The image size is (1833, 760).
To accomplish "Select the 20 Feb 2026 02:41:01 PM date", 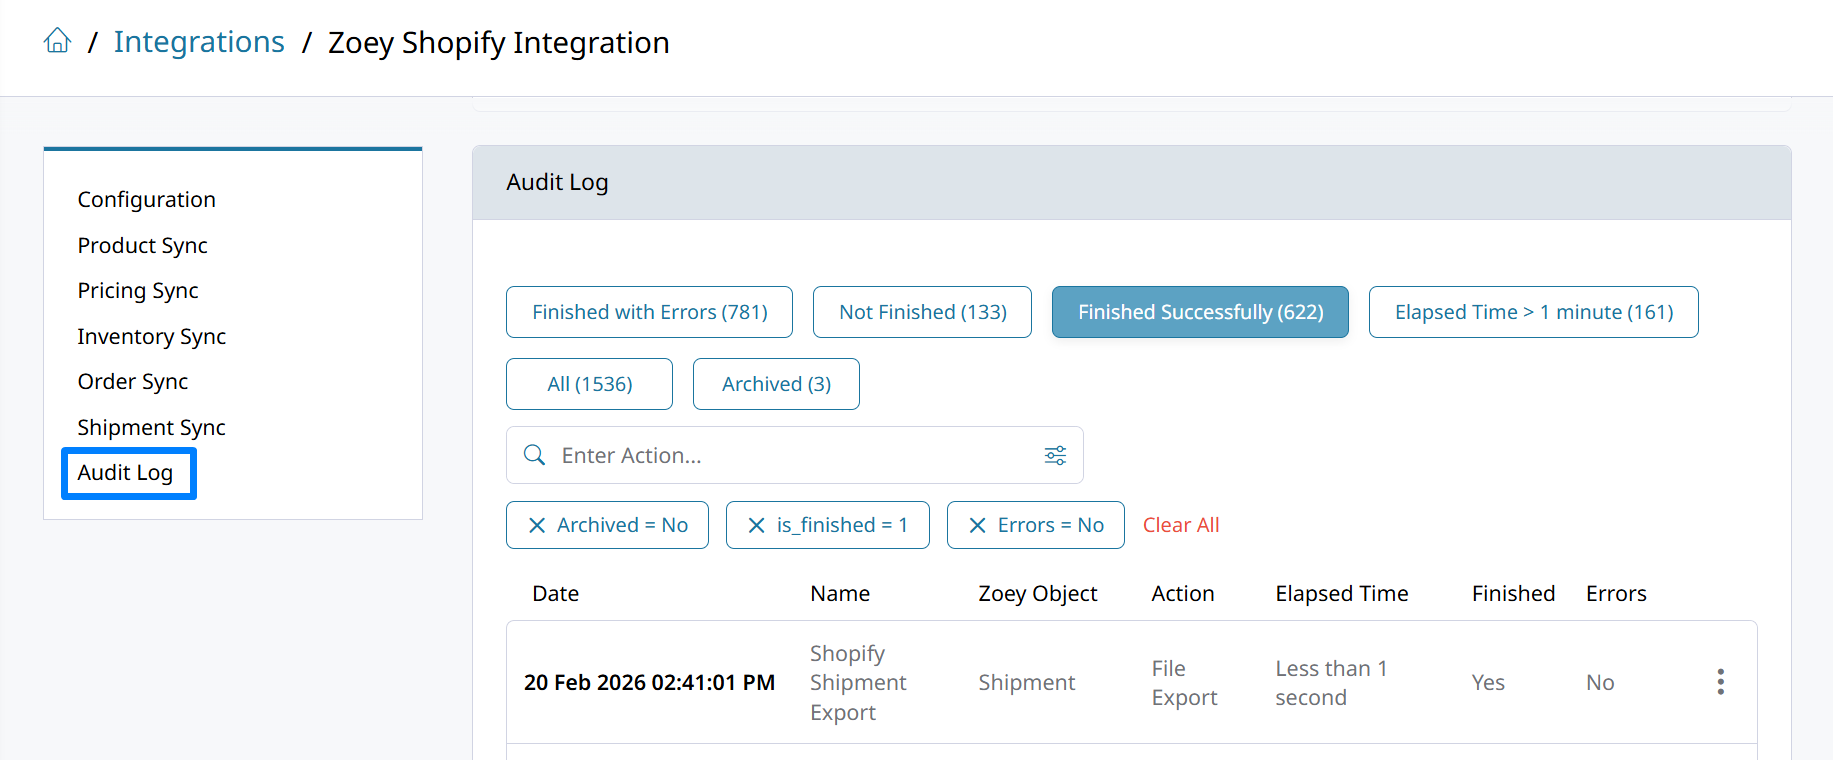I will (x=650, y=682).
